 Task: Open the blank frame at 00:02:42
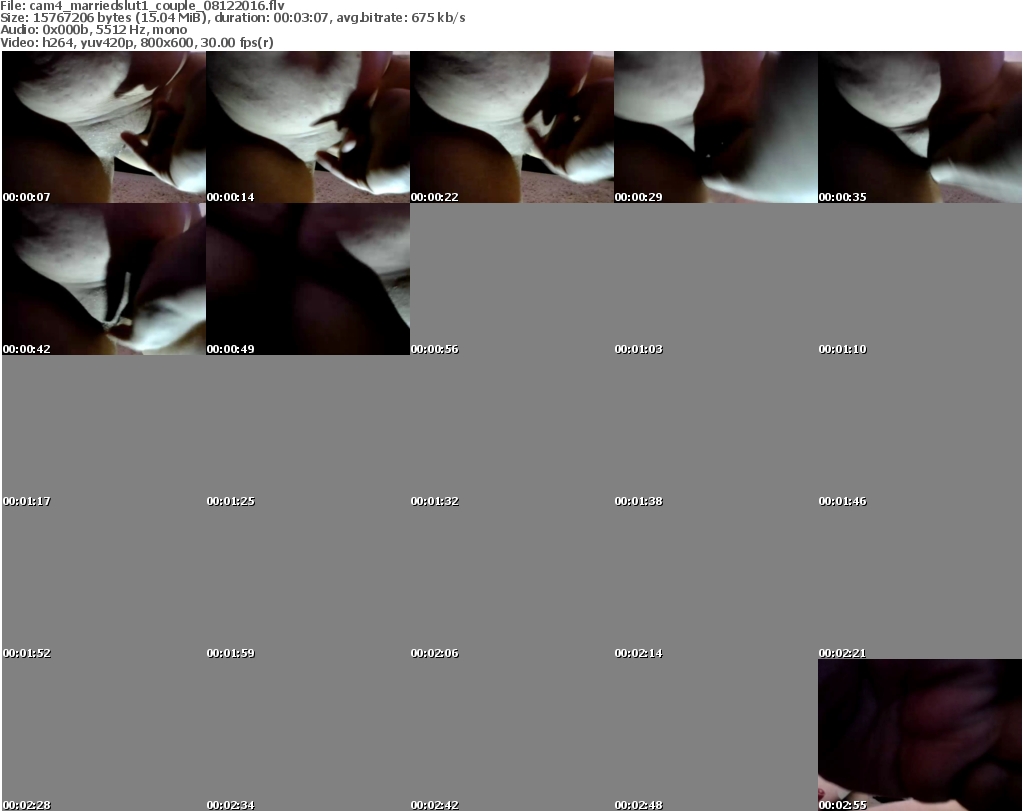pyautogui.click(x=512, y=735)
